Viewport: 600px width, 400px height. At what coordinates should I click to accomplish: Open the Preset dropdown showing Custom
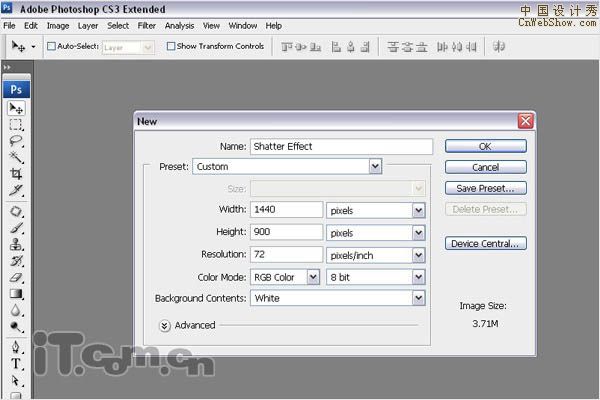pyautogui.click(x=287, y=167)
